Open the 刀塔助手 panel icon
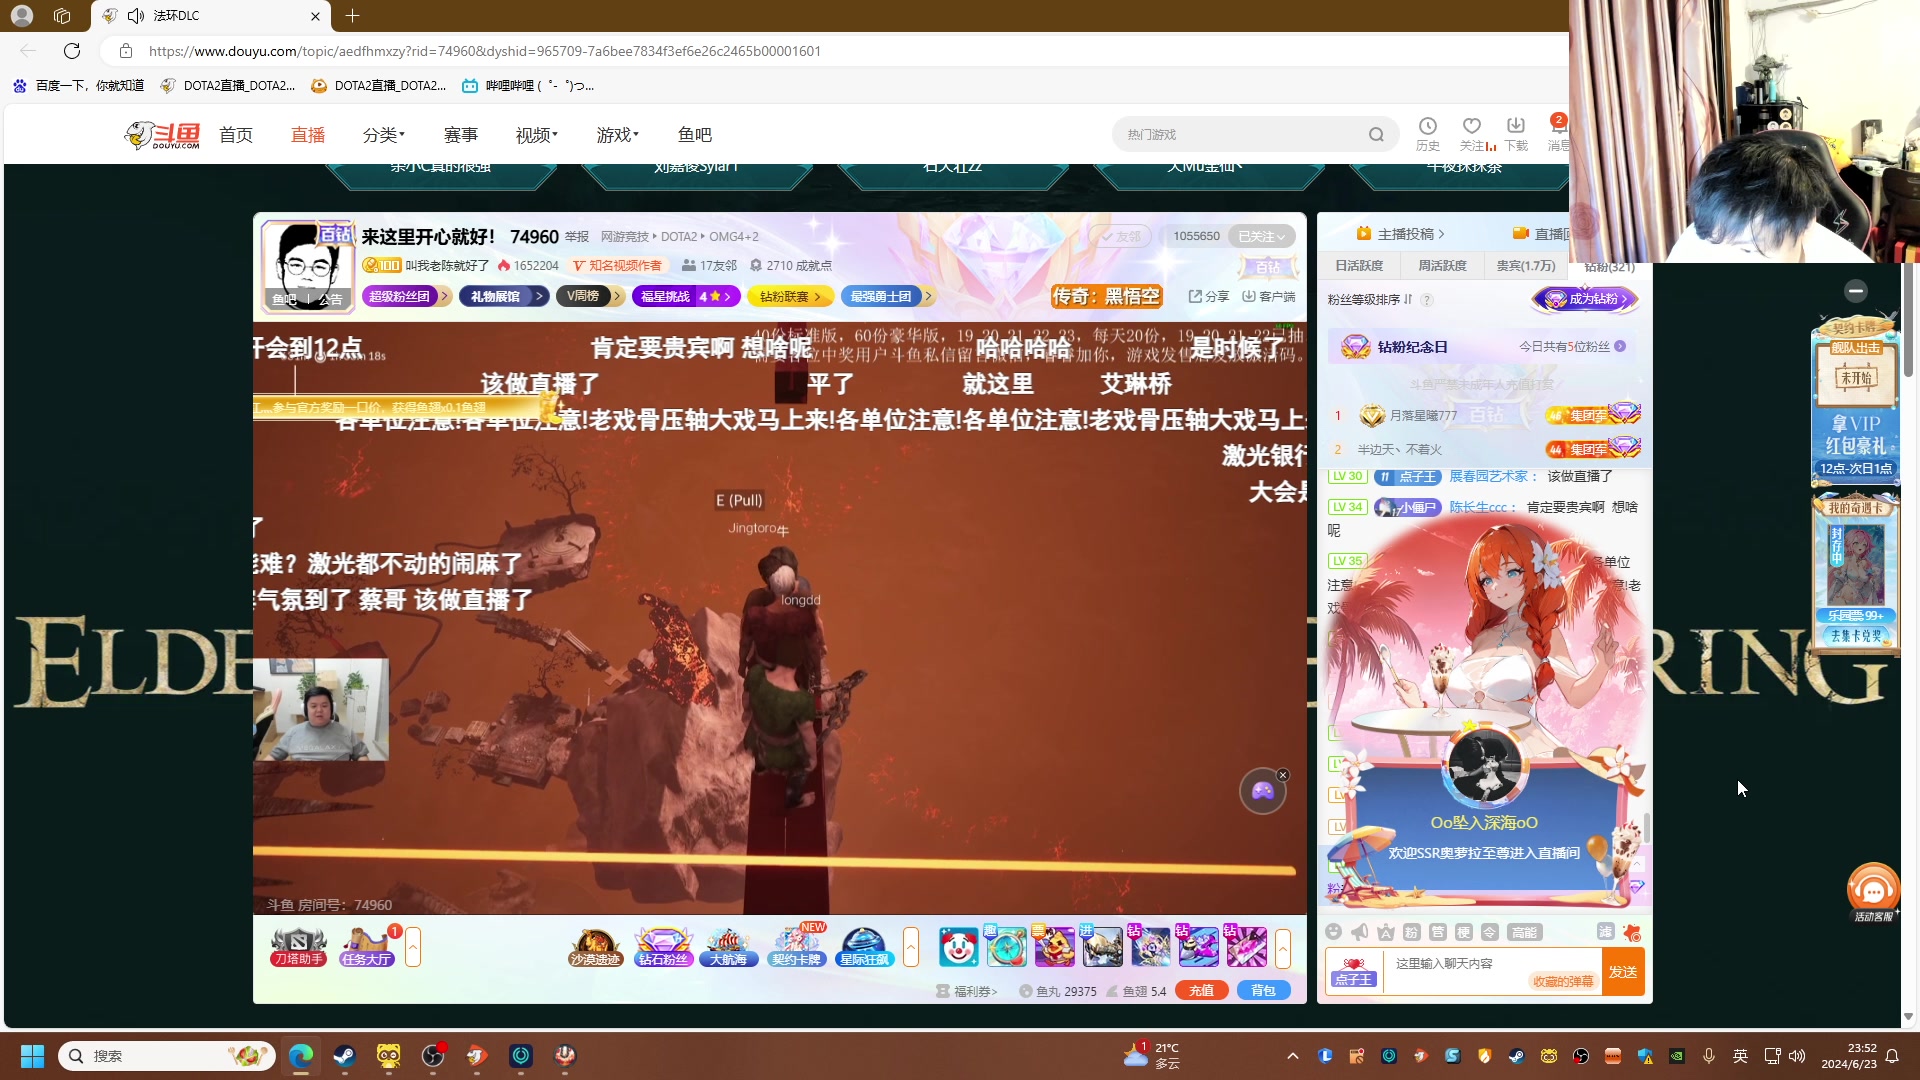This screenshot has width=1920, height=1080. [x=297, y=947]
